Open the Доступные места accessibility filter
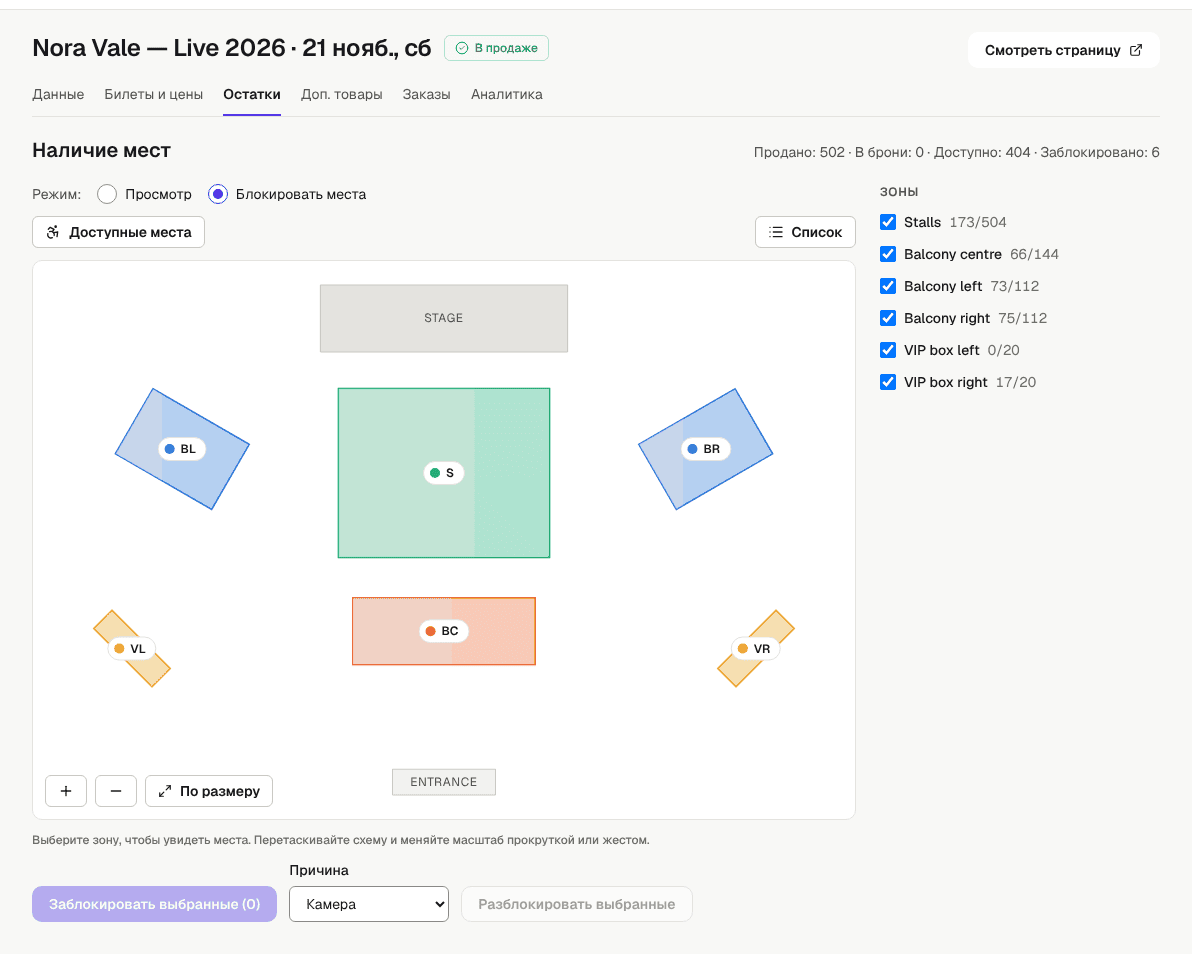The height and width of the screenshot is (954, 1192). (119, 232)
